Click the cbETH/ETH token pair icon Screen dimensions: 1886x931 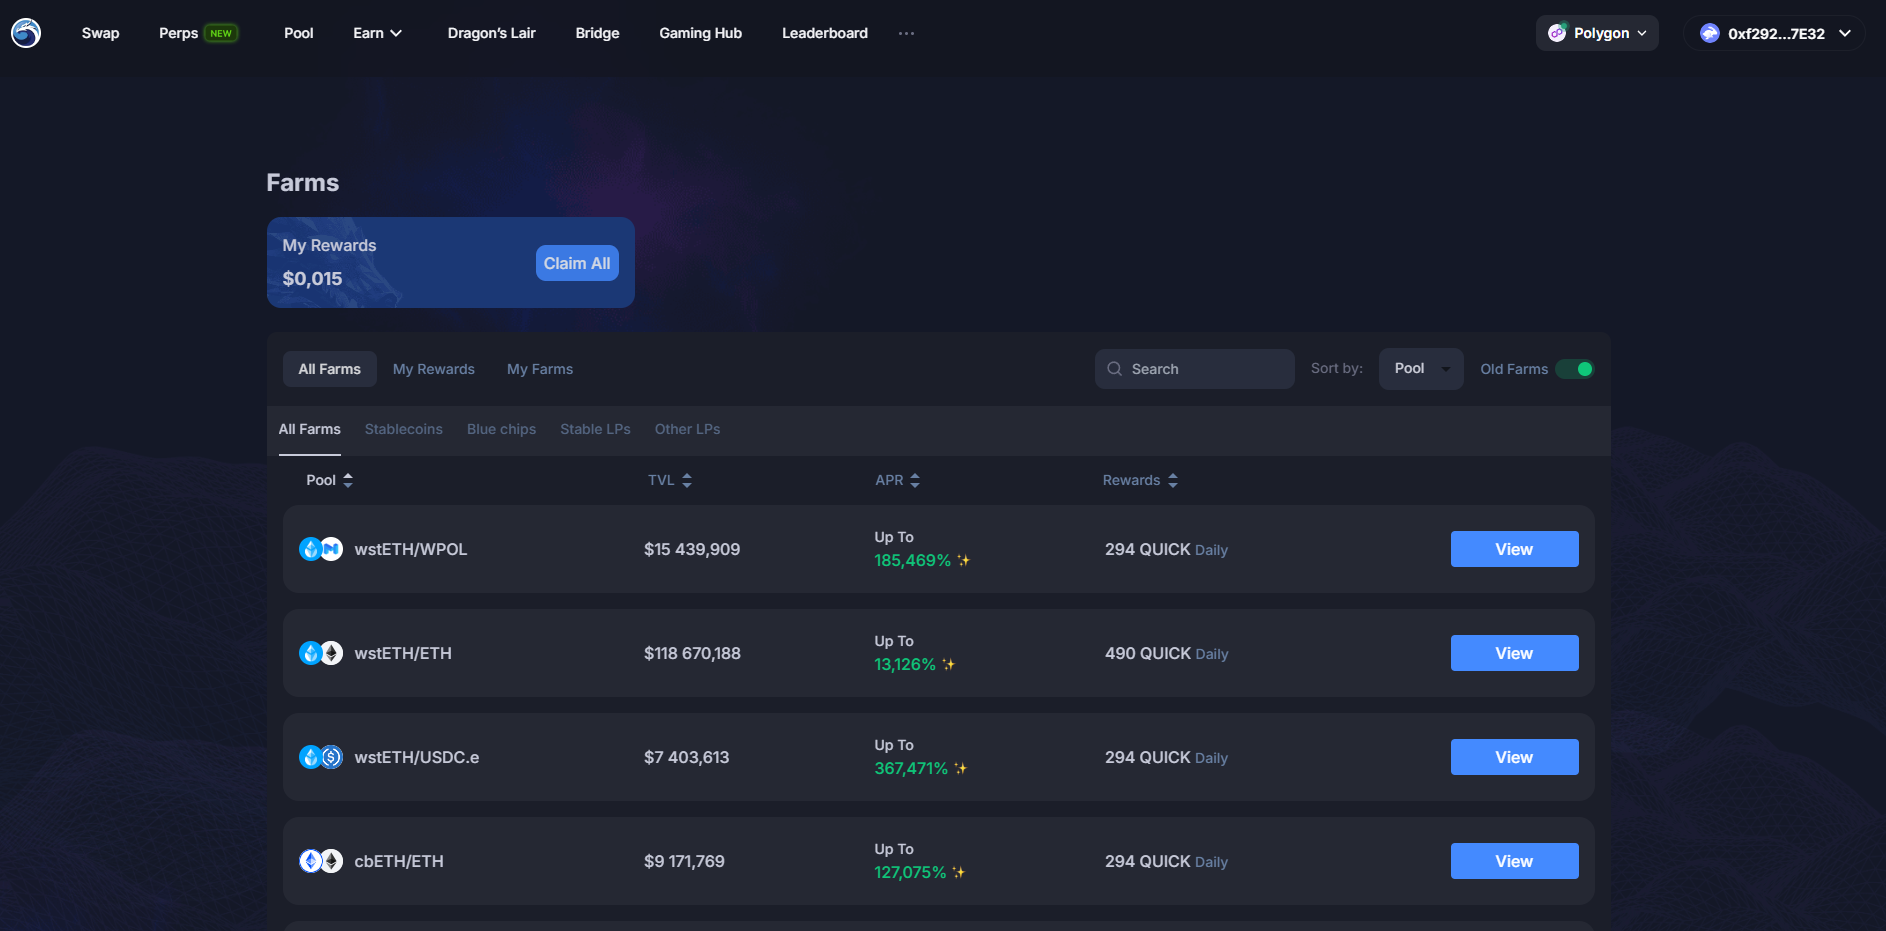pyautogui.click(x=321, y=861)
